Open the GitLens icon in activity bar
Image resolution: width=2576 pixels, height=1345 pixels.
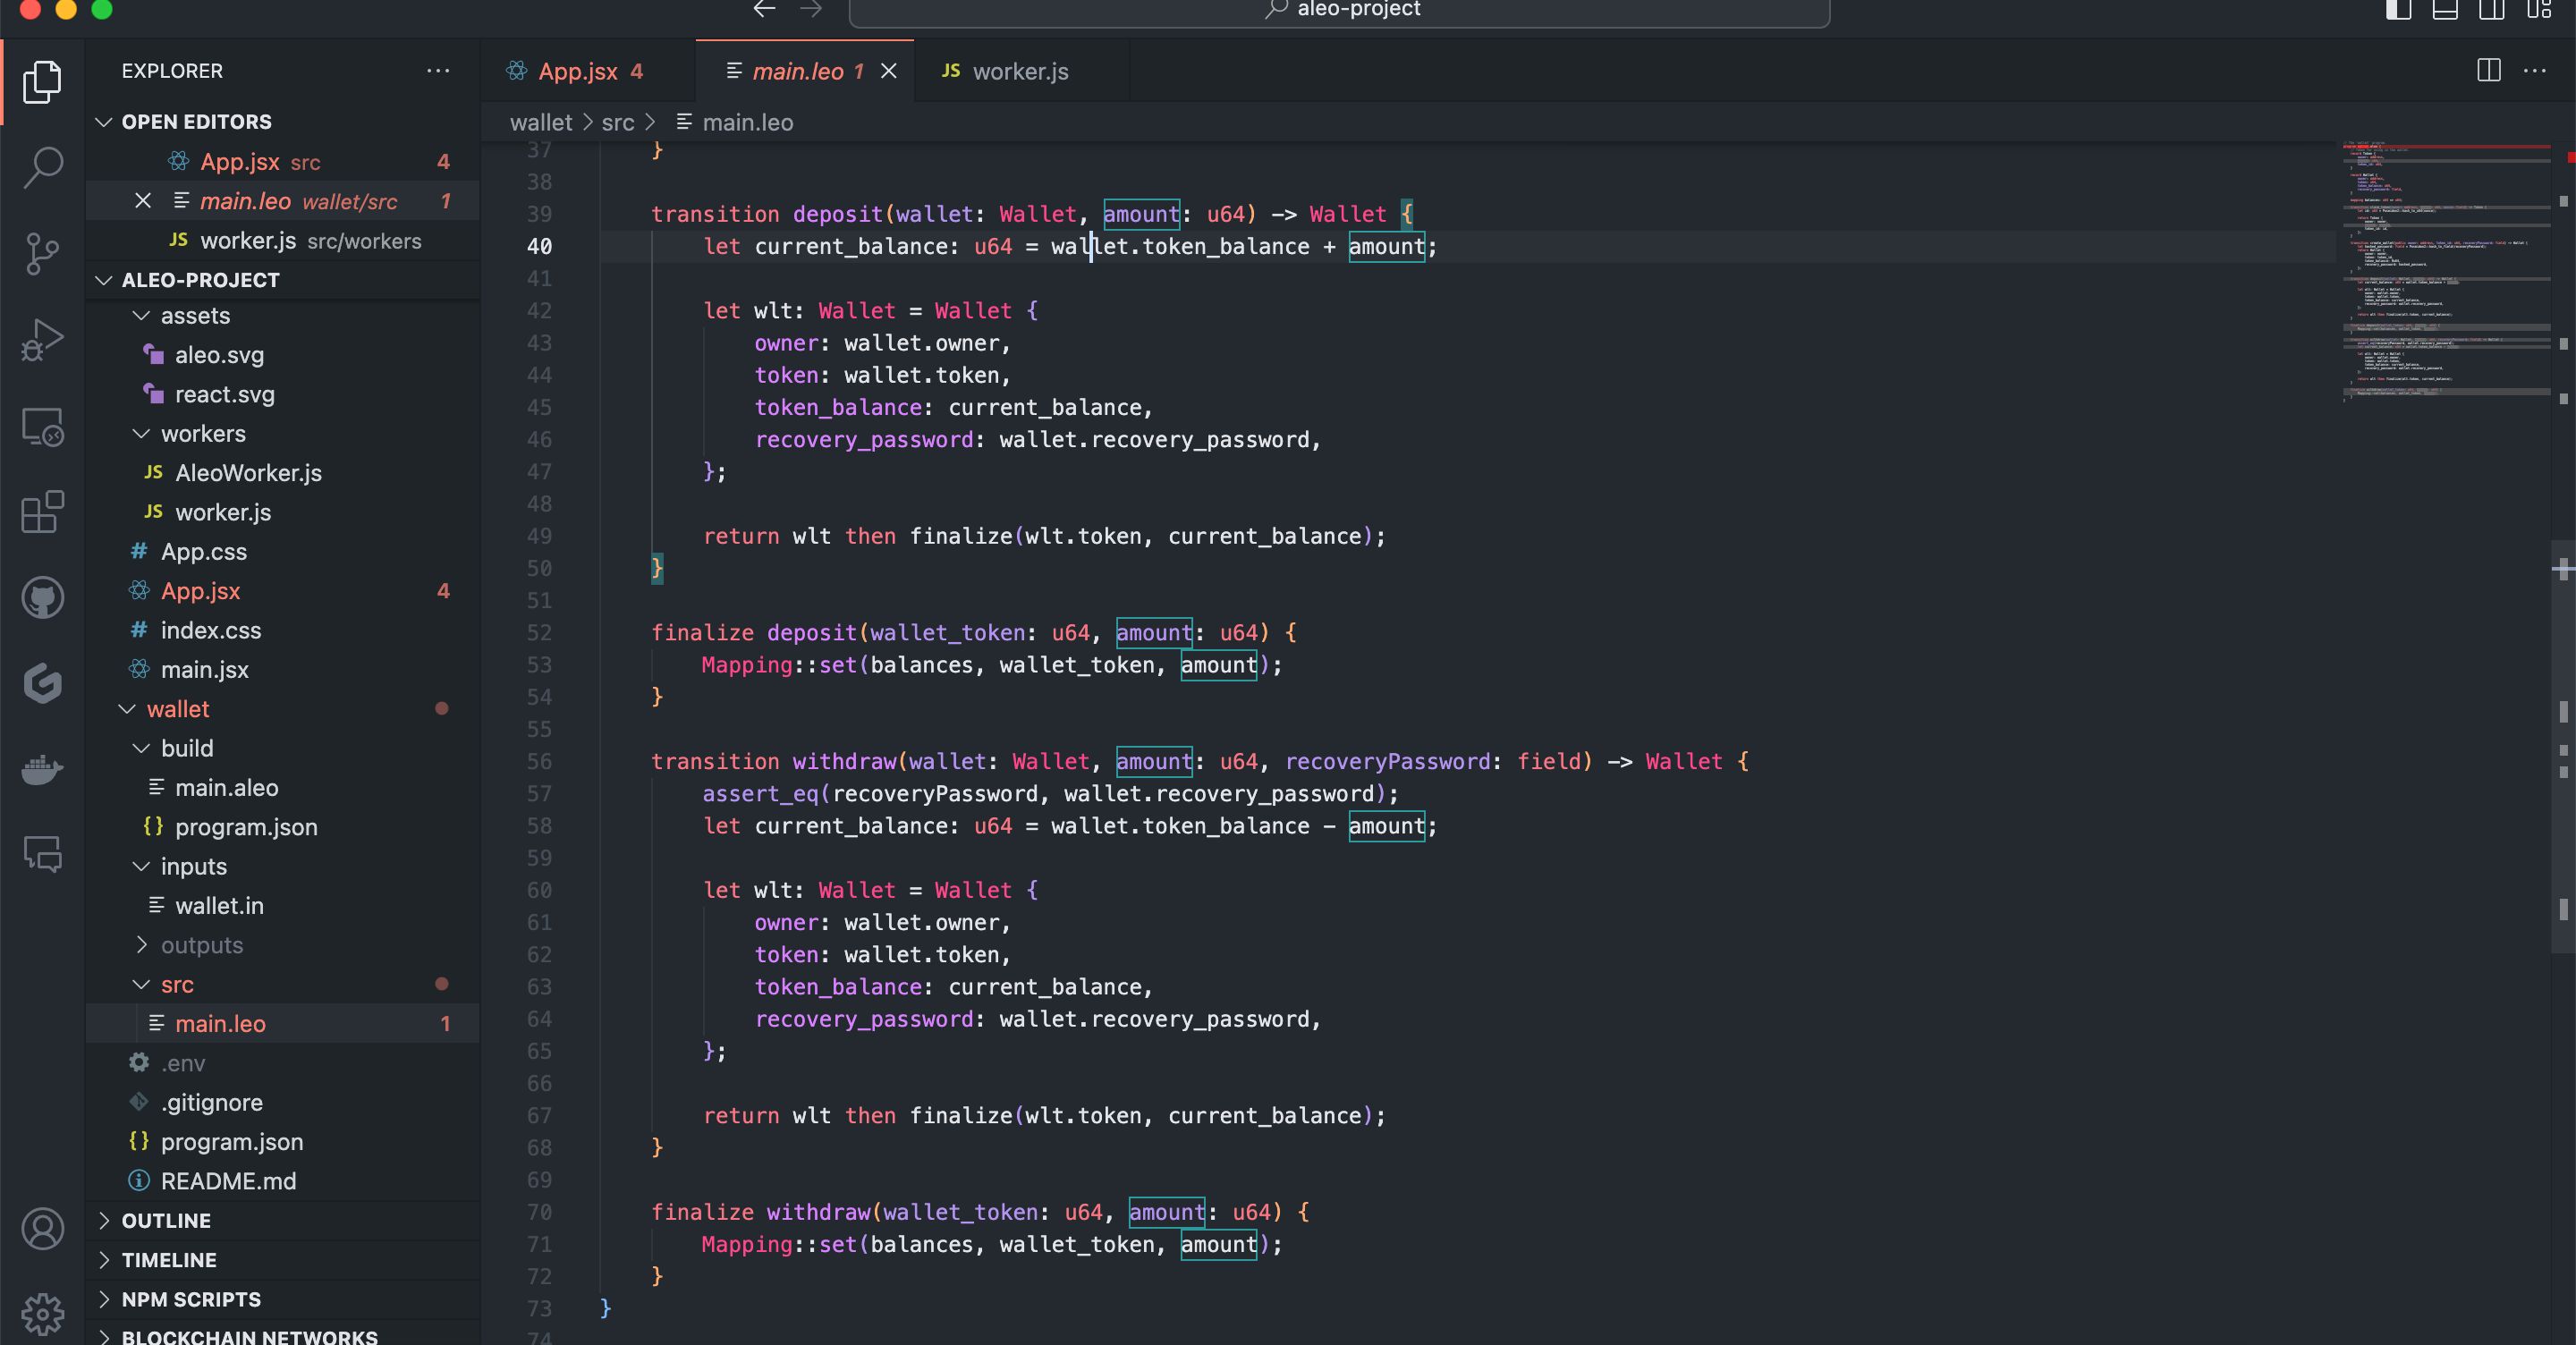click(42, 684)
